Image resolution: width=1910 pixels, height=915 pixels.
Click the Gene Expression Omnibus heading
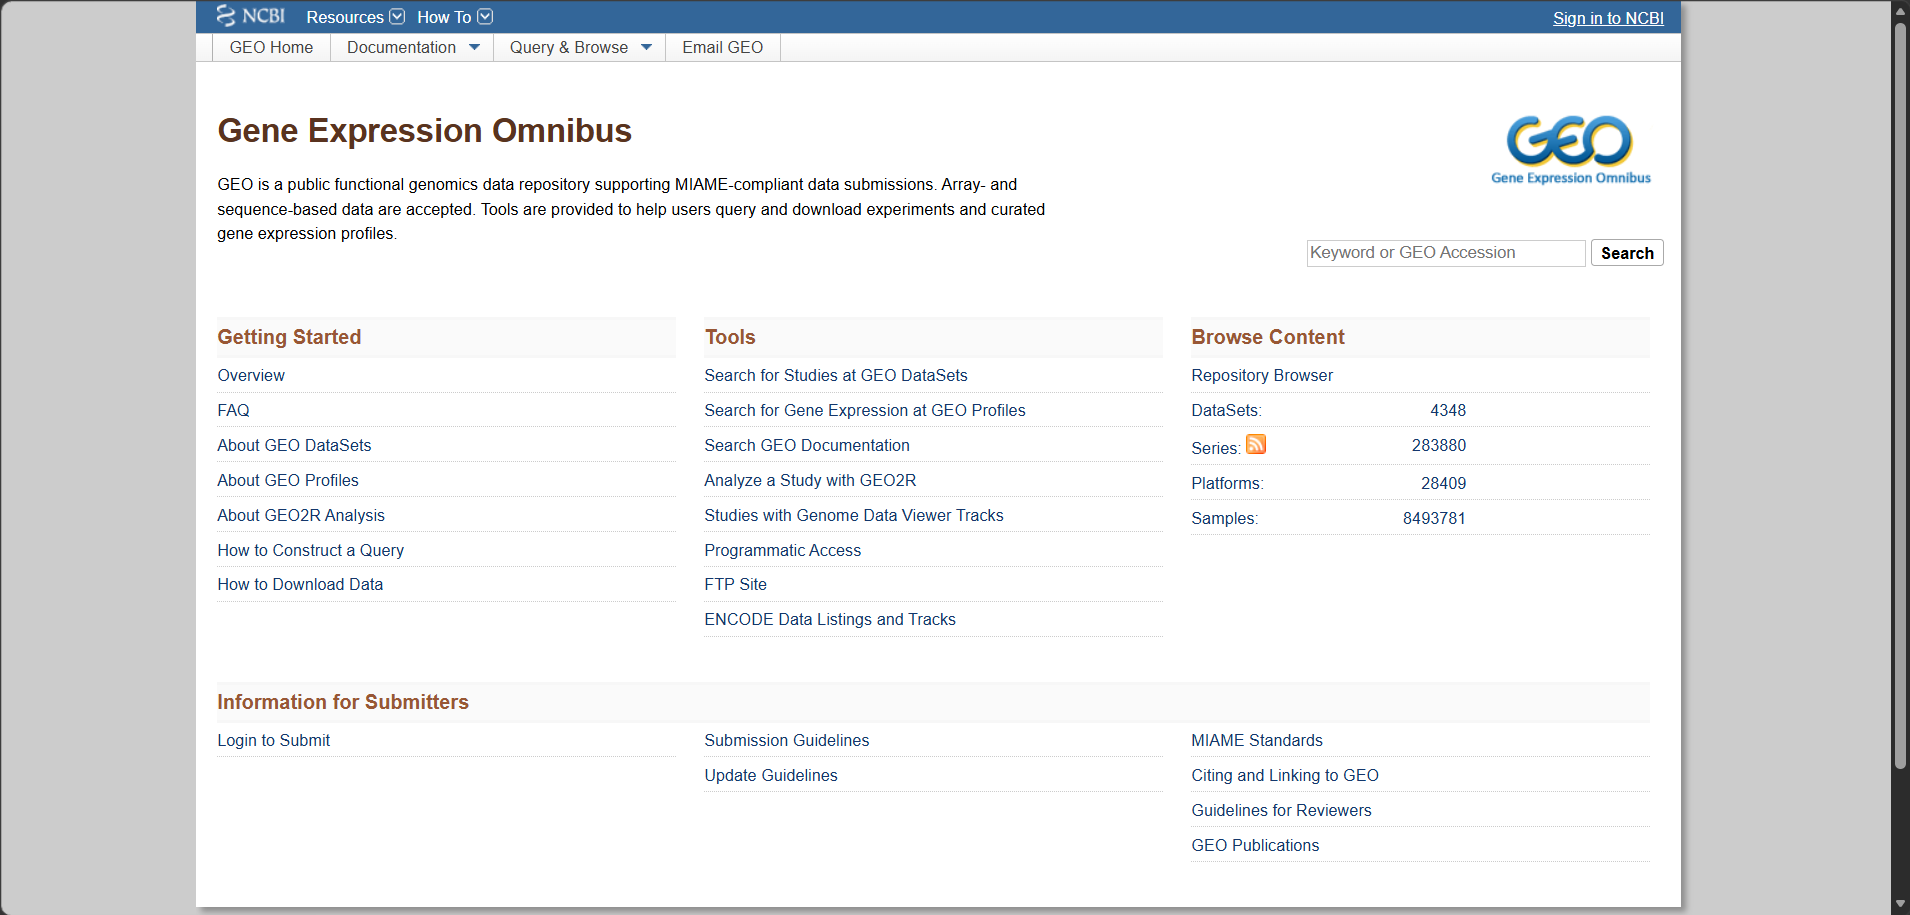click(424, 131)
